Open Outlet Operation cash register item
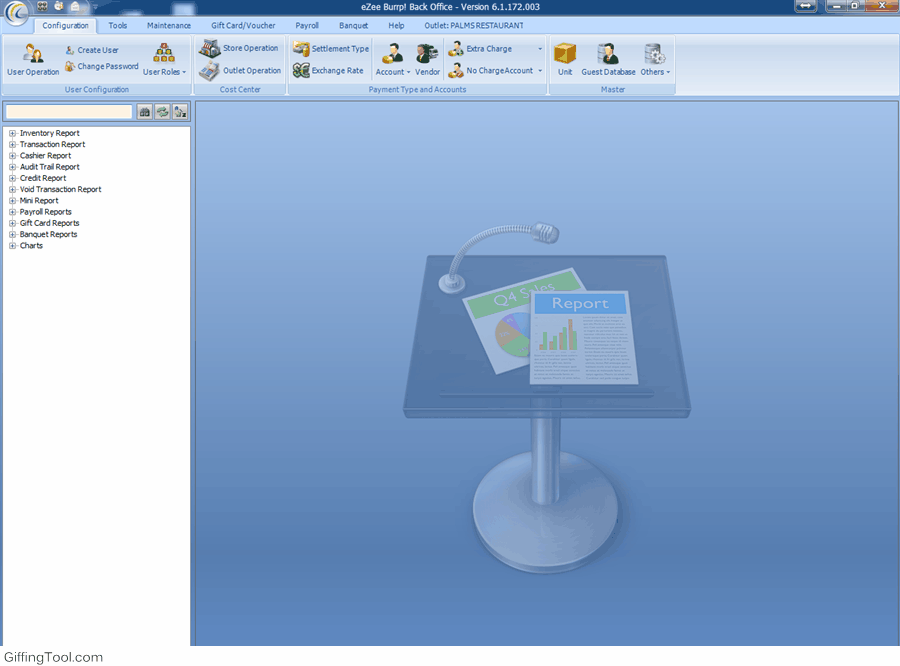900x666 pixels. 240,70
